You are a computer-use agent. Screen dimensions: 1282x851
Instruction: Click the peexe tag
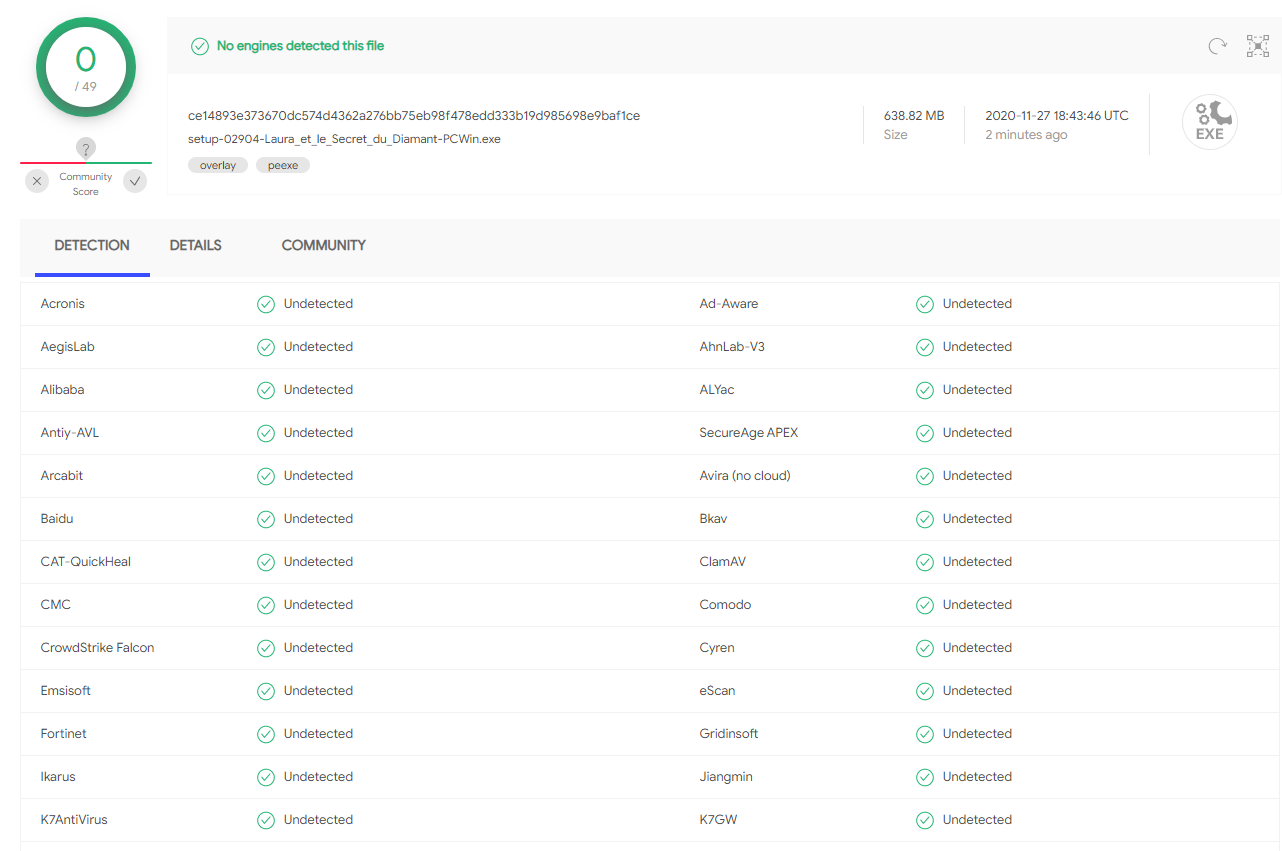point(283,165)
